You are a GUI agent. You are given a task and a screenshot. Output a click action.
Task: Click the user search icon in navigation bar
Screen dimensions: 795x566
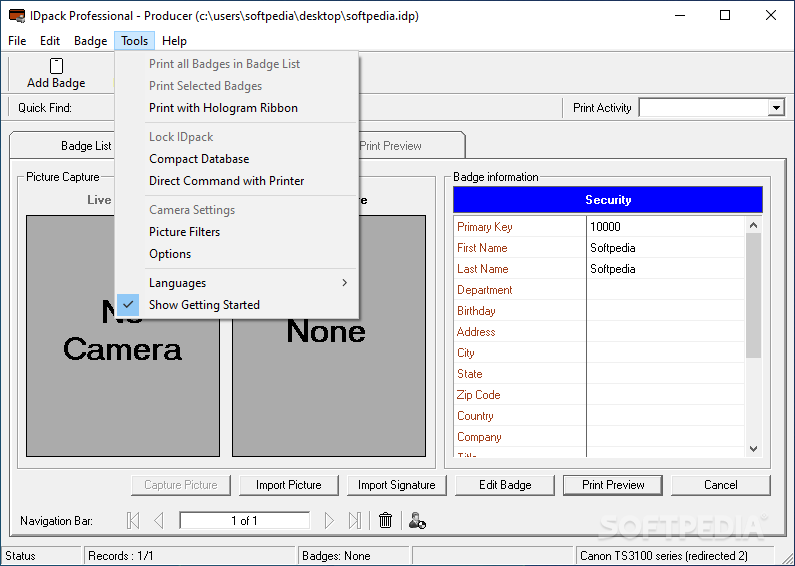(x=417, y=520)
